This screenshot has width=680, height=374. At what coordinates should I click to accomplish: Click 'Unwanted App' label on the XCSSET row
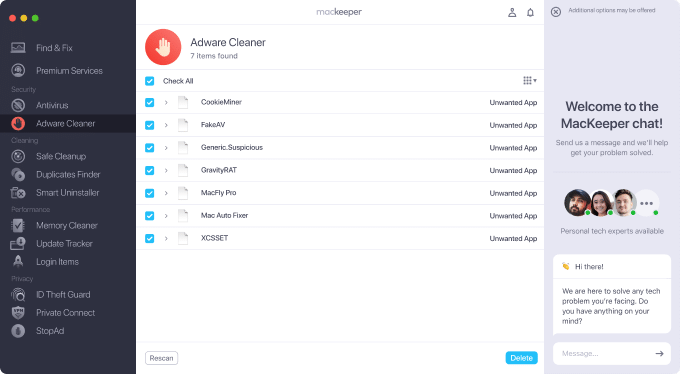tap(513, 238)
